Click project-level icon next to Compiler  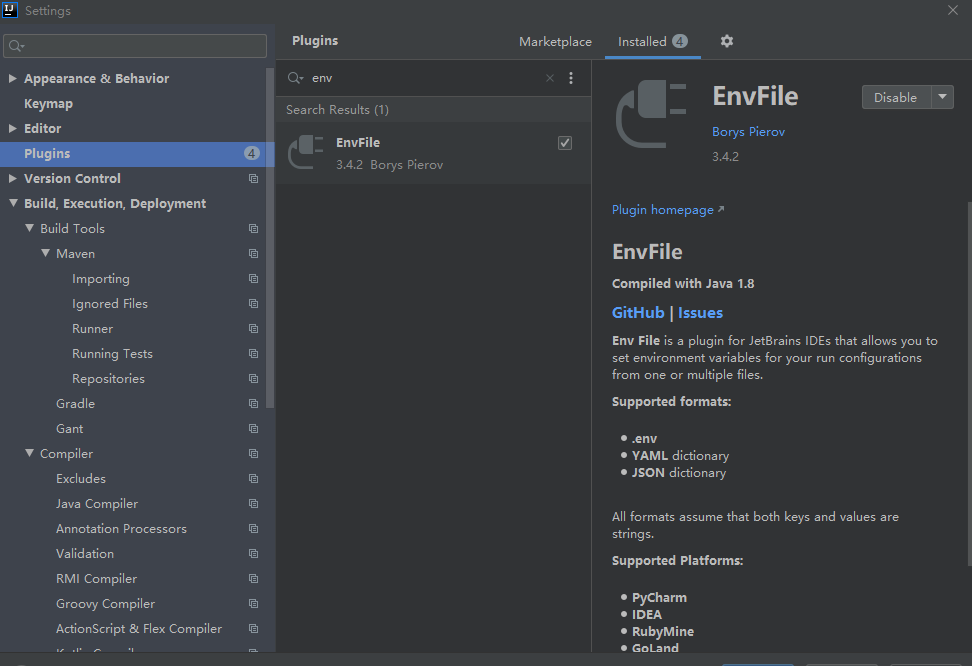254,454
